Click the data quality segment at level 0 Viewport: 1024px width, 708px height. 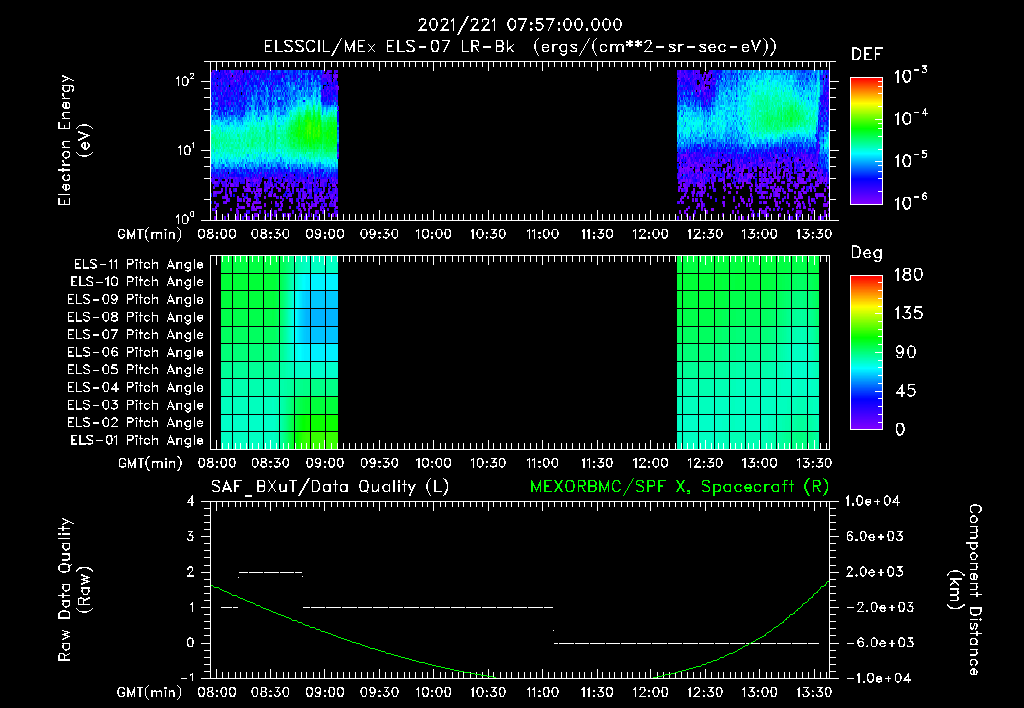click(686, 643)
